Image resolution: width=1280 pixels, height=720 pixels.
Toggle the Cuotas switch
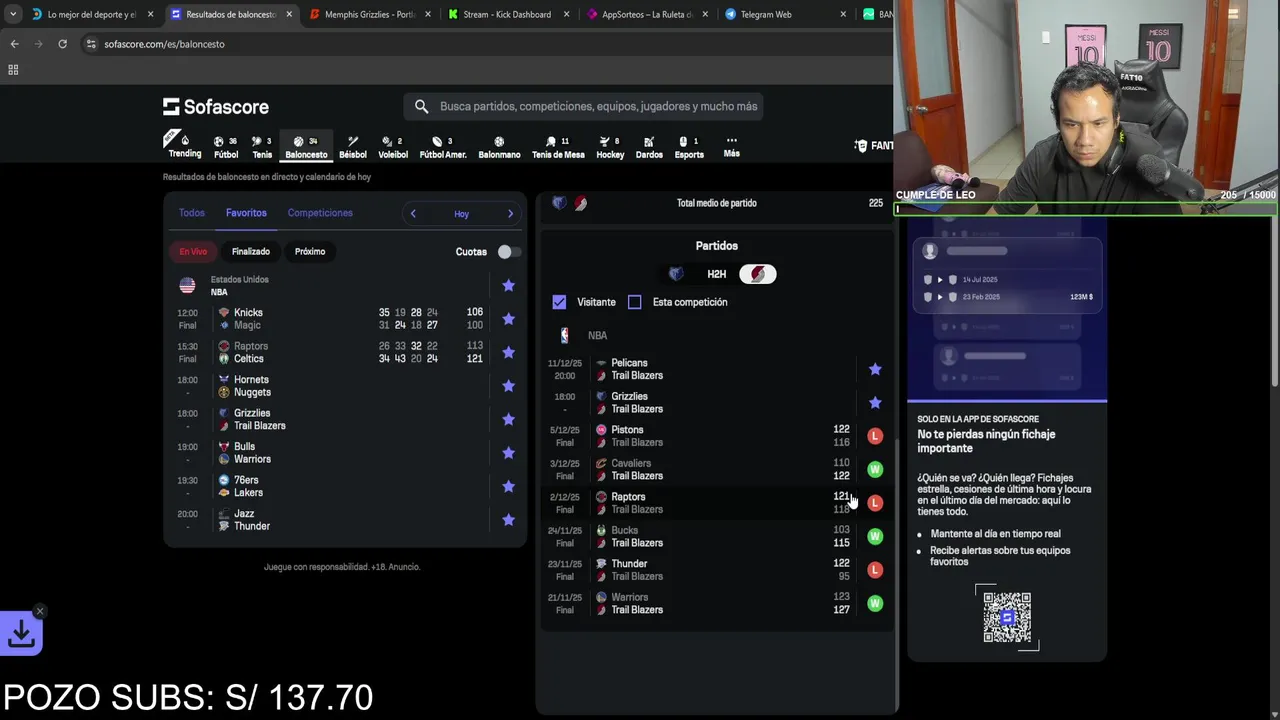[x=509, y=252]
